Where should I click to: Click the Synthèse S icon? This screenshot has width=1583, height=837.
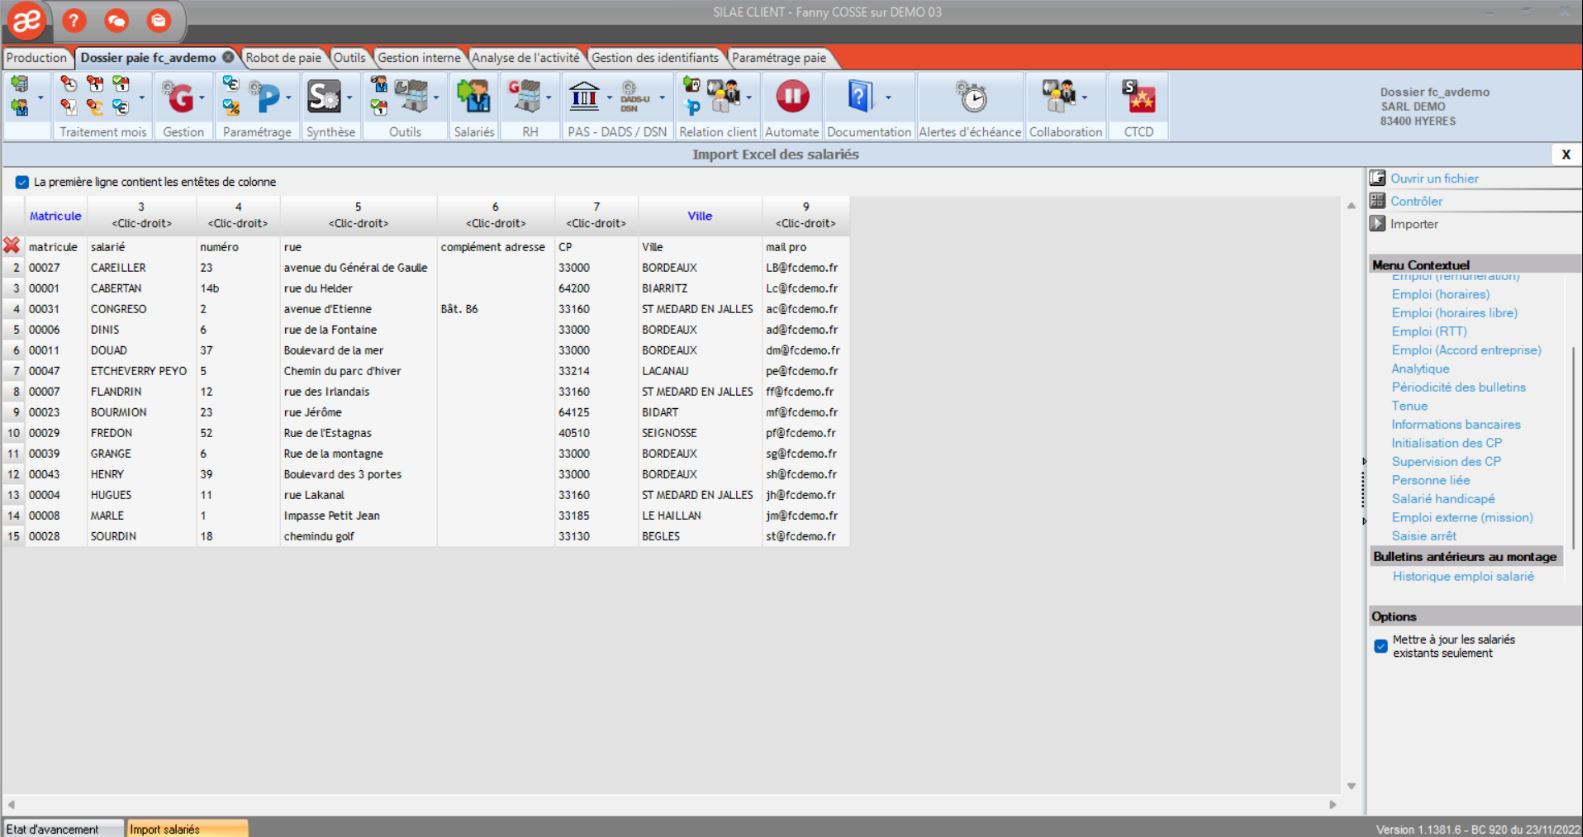click(324, 97)
